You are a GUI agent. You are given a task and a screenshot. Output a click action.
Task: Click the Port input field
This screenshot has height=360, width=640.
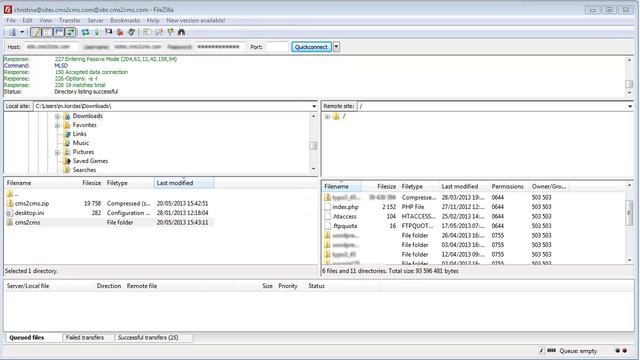[x=277, y=47]
